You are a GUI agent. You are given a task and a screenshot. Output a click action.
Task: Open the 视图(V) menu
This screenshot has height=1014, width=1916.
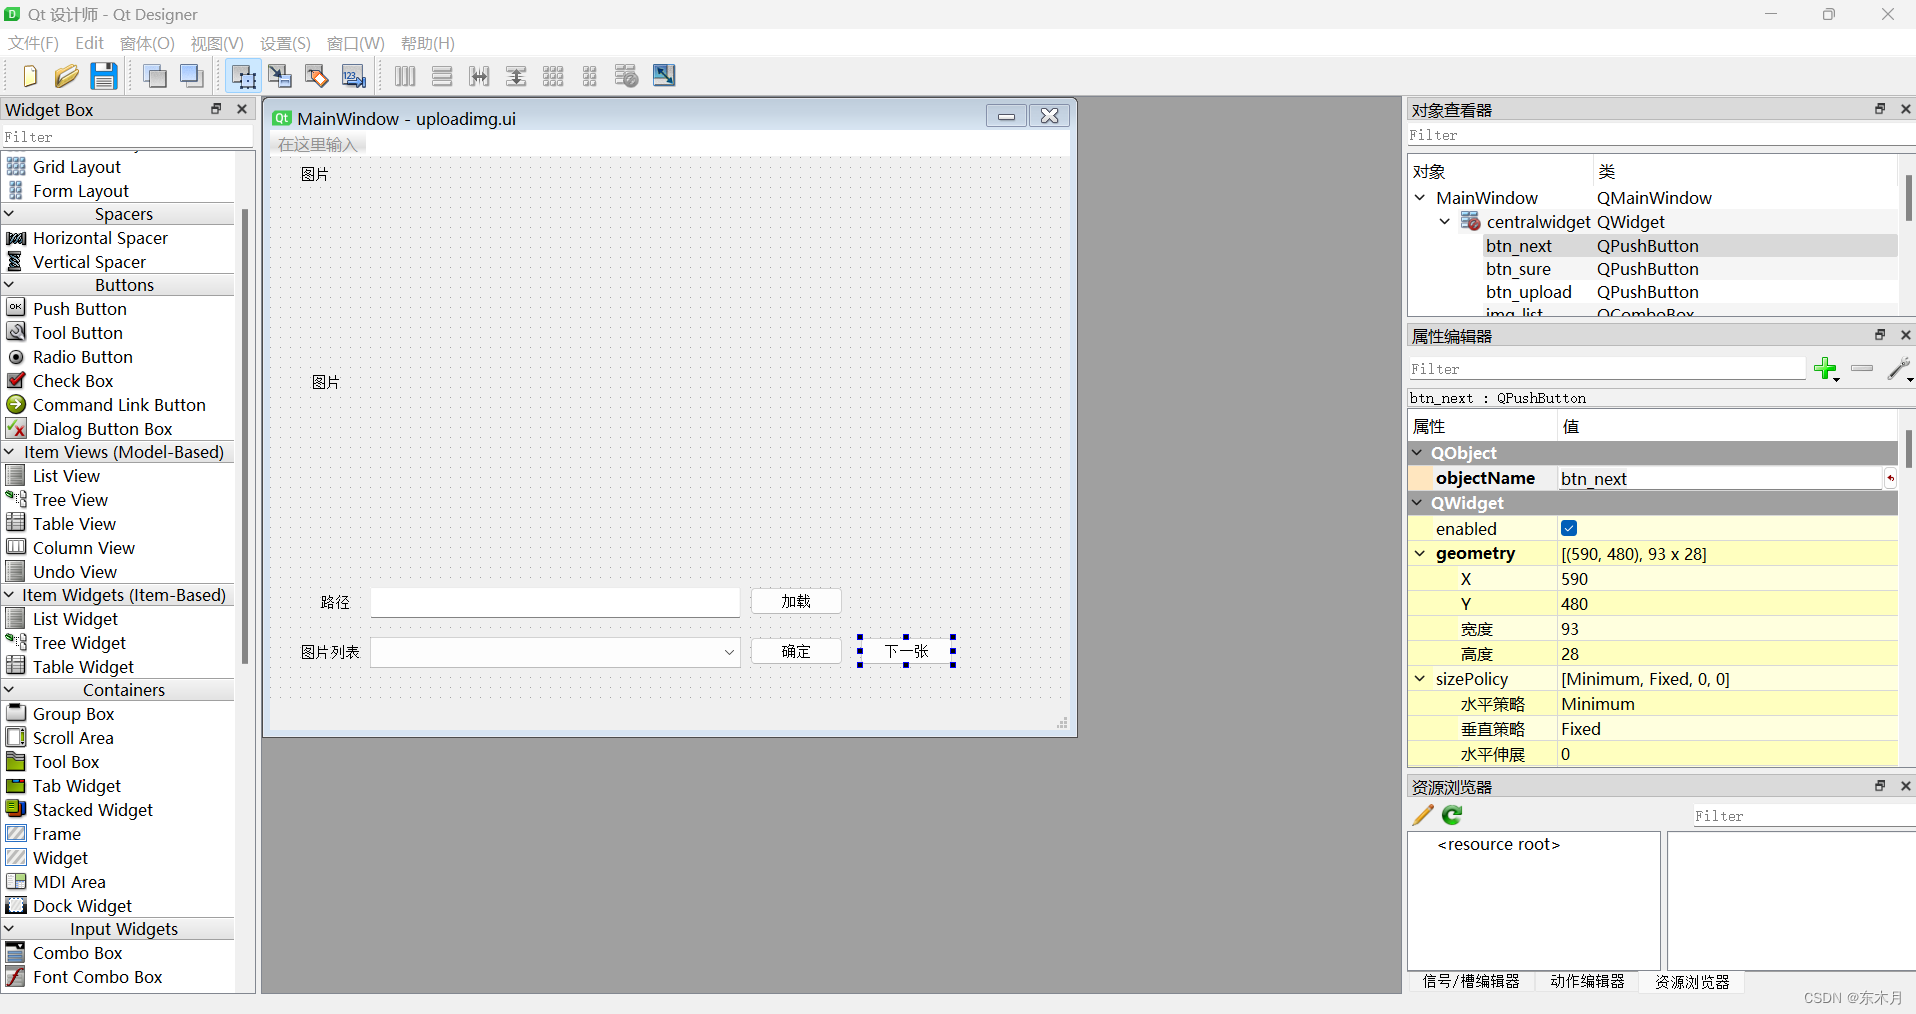[217, 43]
